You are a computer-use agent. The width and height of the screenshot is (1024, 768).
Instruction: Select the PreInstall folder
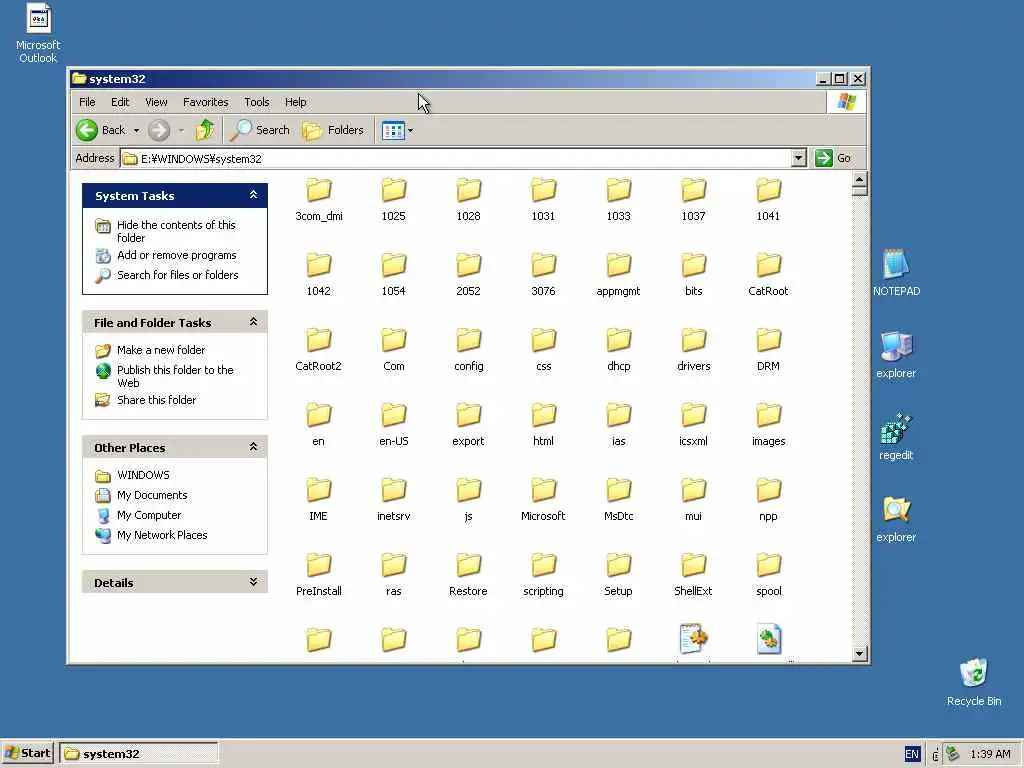tap(319, 576)
